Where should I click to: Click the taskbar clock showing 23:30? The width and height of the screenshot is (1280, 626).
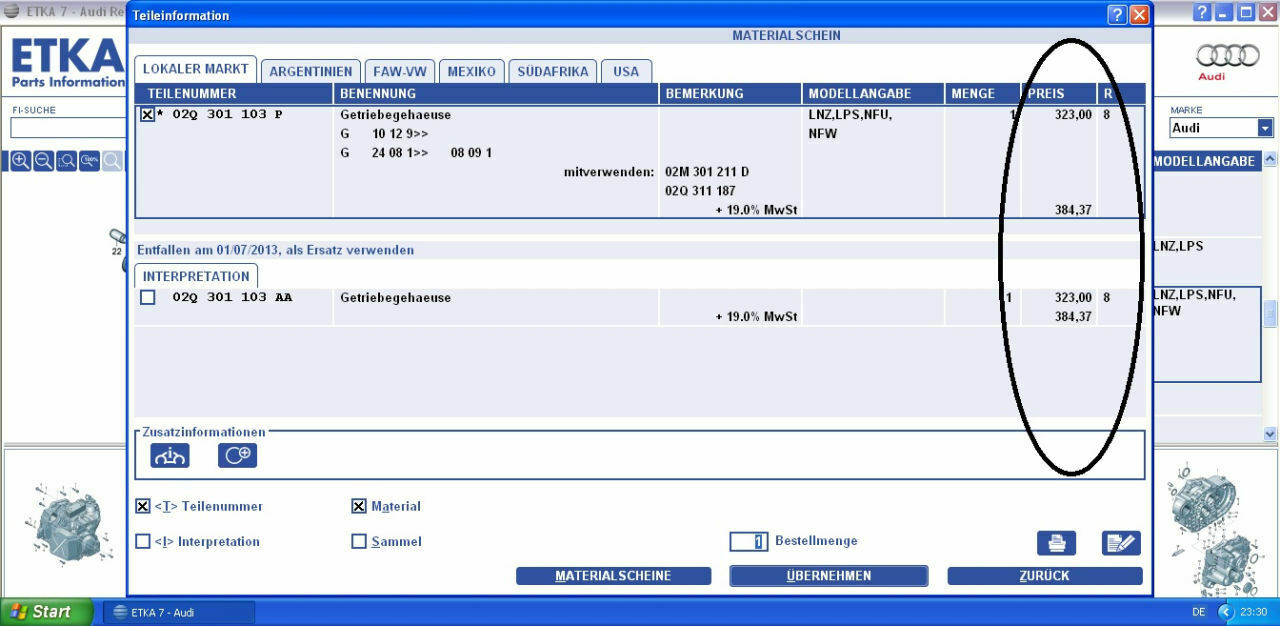[1254, 612]
